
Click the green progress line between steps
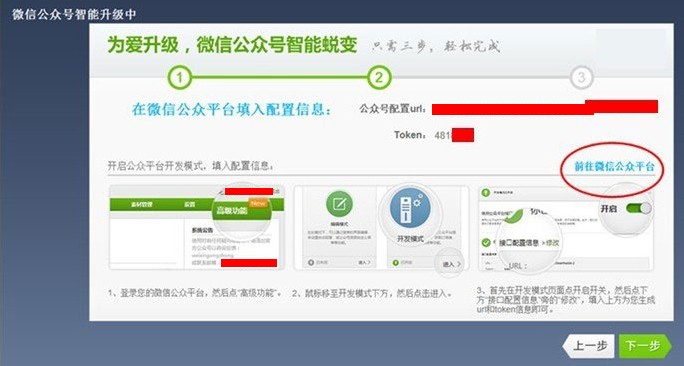click(279, 78)
